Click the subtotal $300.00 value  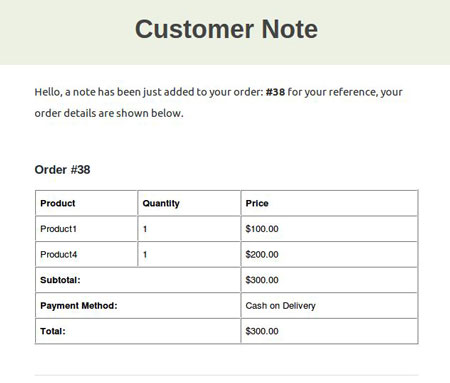coord(262,280)
